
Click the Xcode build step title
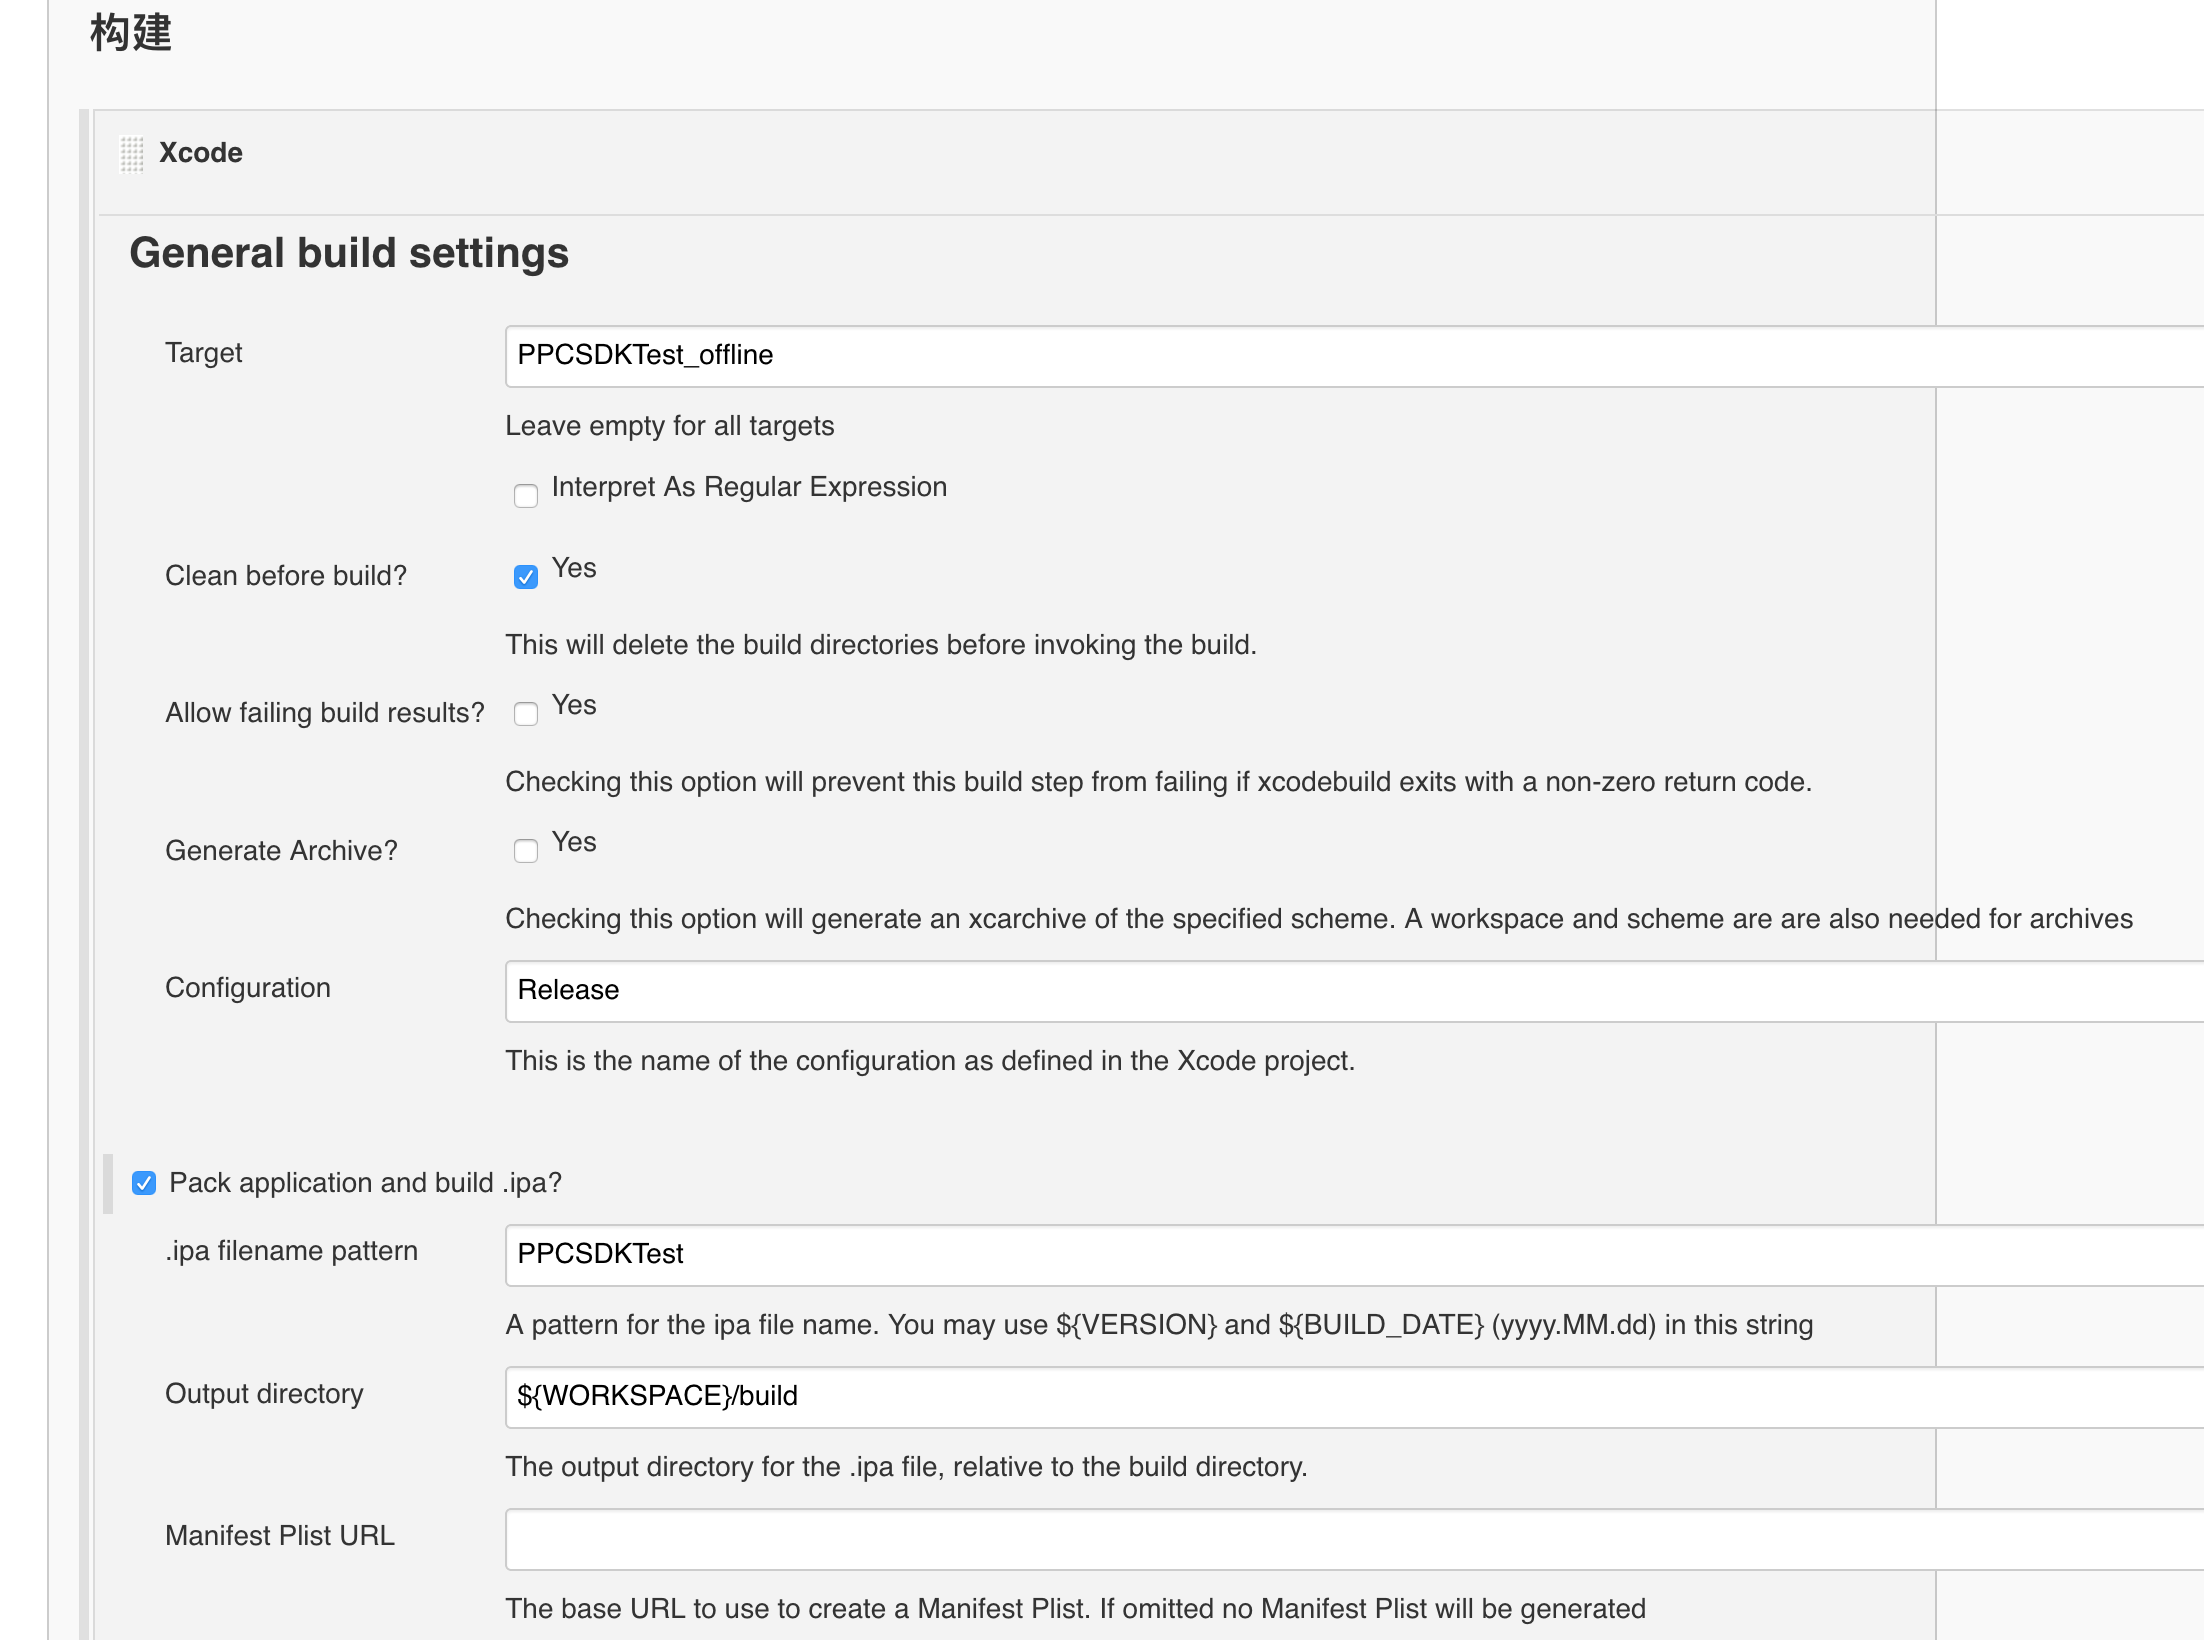(x=201, y=153)
